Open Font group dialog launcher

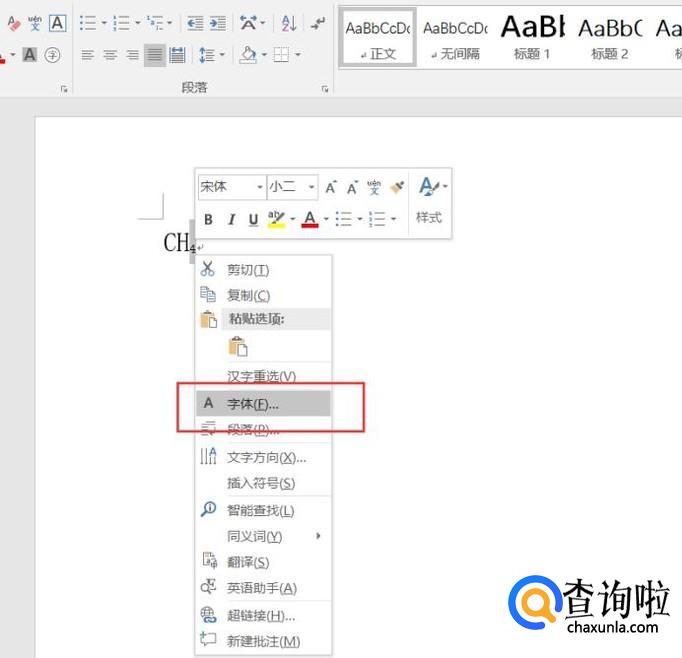pyautogui.click(x=64, y=89)
